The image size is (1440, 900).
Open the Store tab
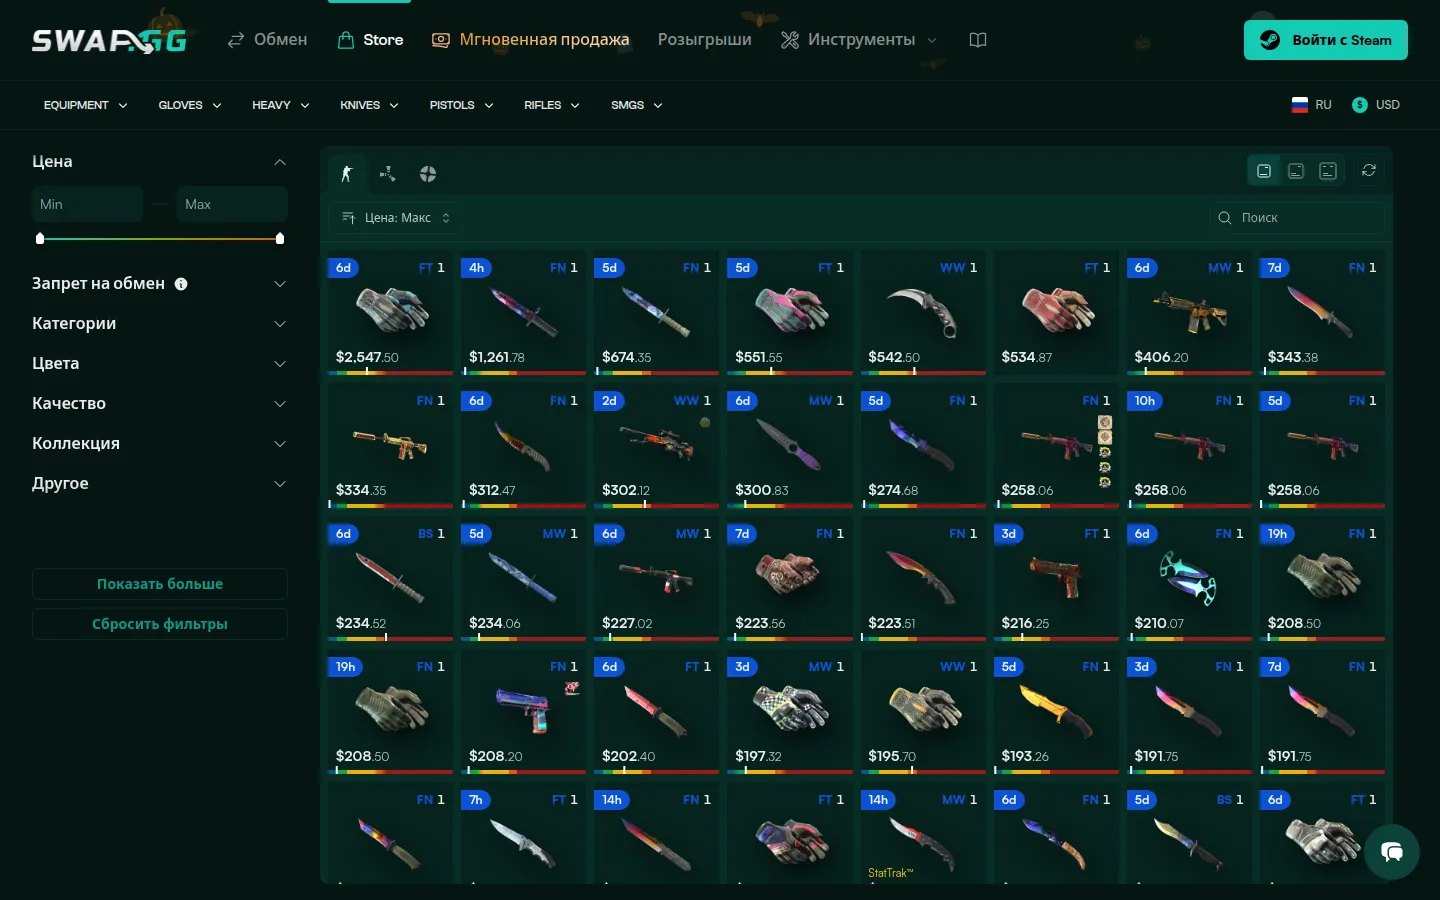(x=370, y=40)
